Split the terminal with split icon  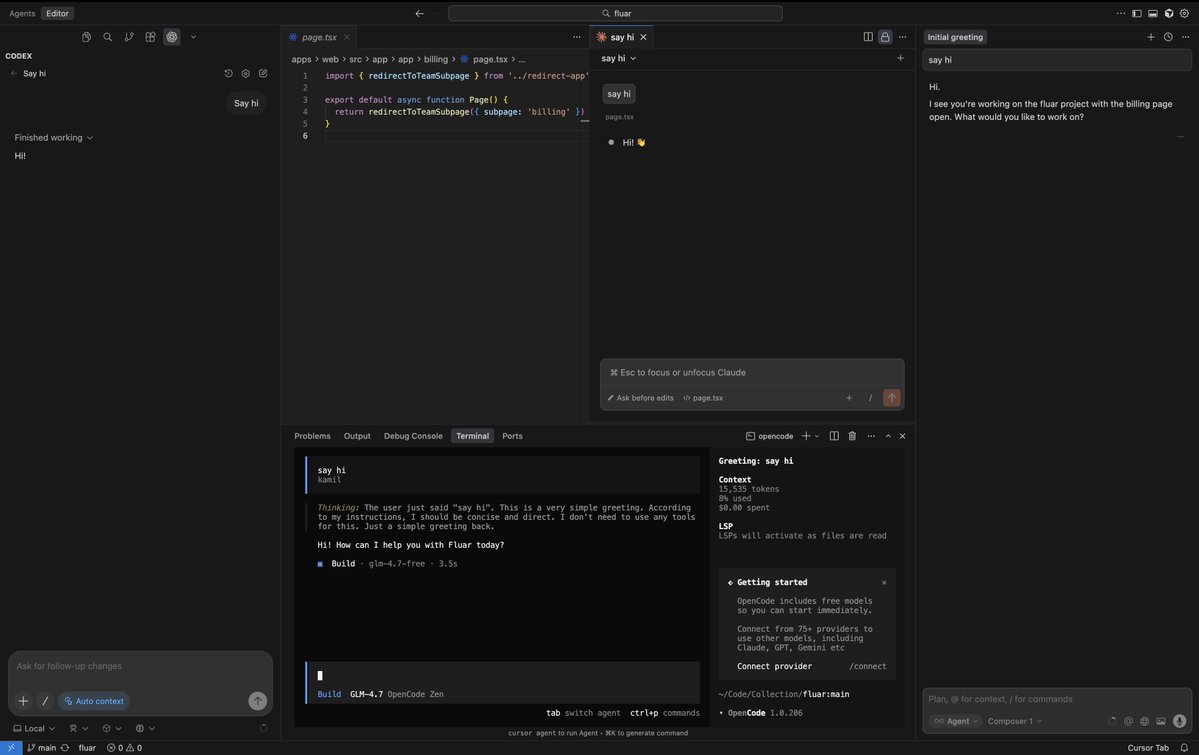tap(834, 436)
